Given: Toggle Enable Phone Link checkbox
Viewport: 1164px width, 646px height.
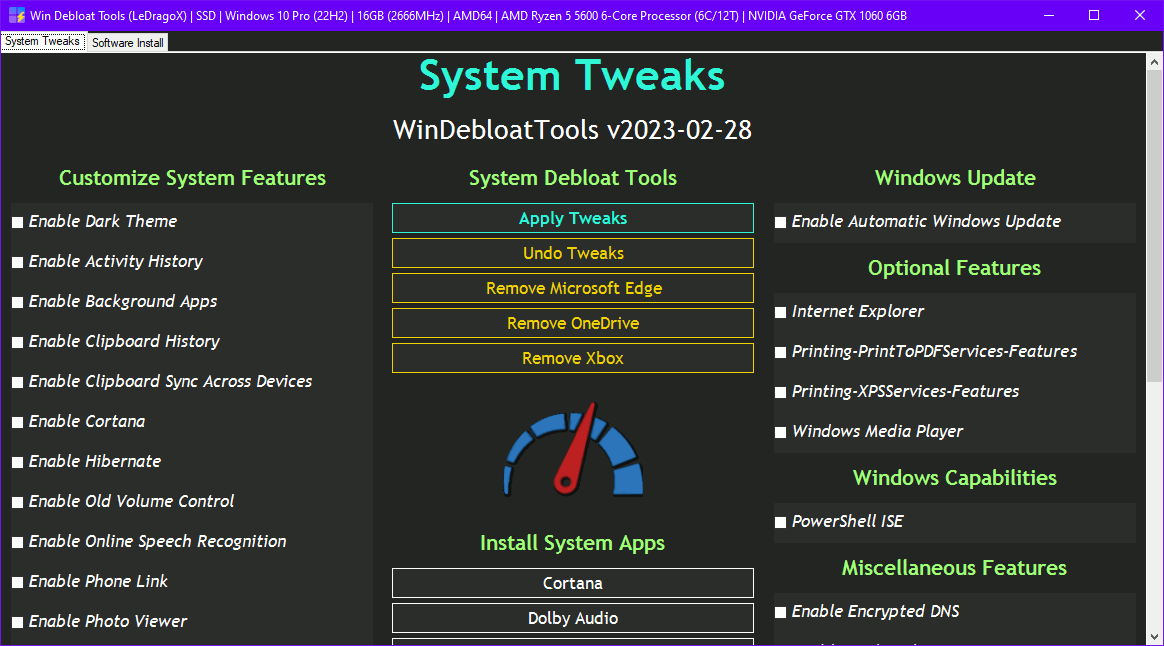Looking at the screenshot, I should click(18, 583).
